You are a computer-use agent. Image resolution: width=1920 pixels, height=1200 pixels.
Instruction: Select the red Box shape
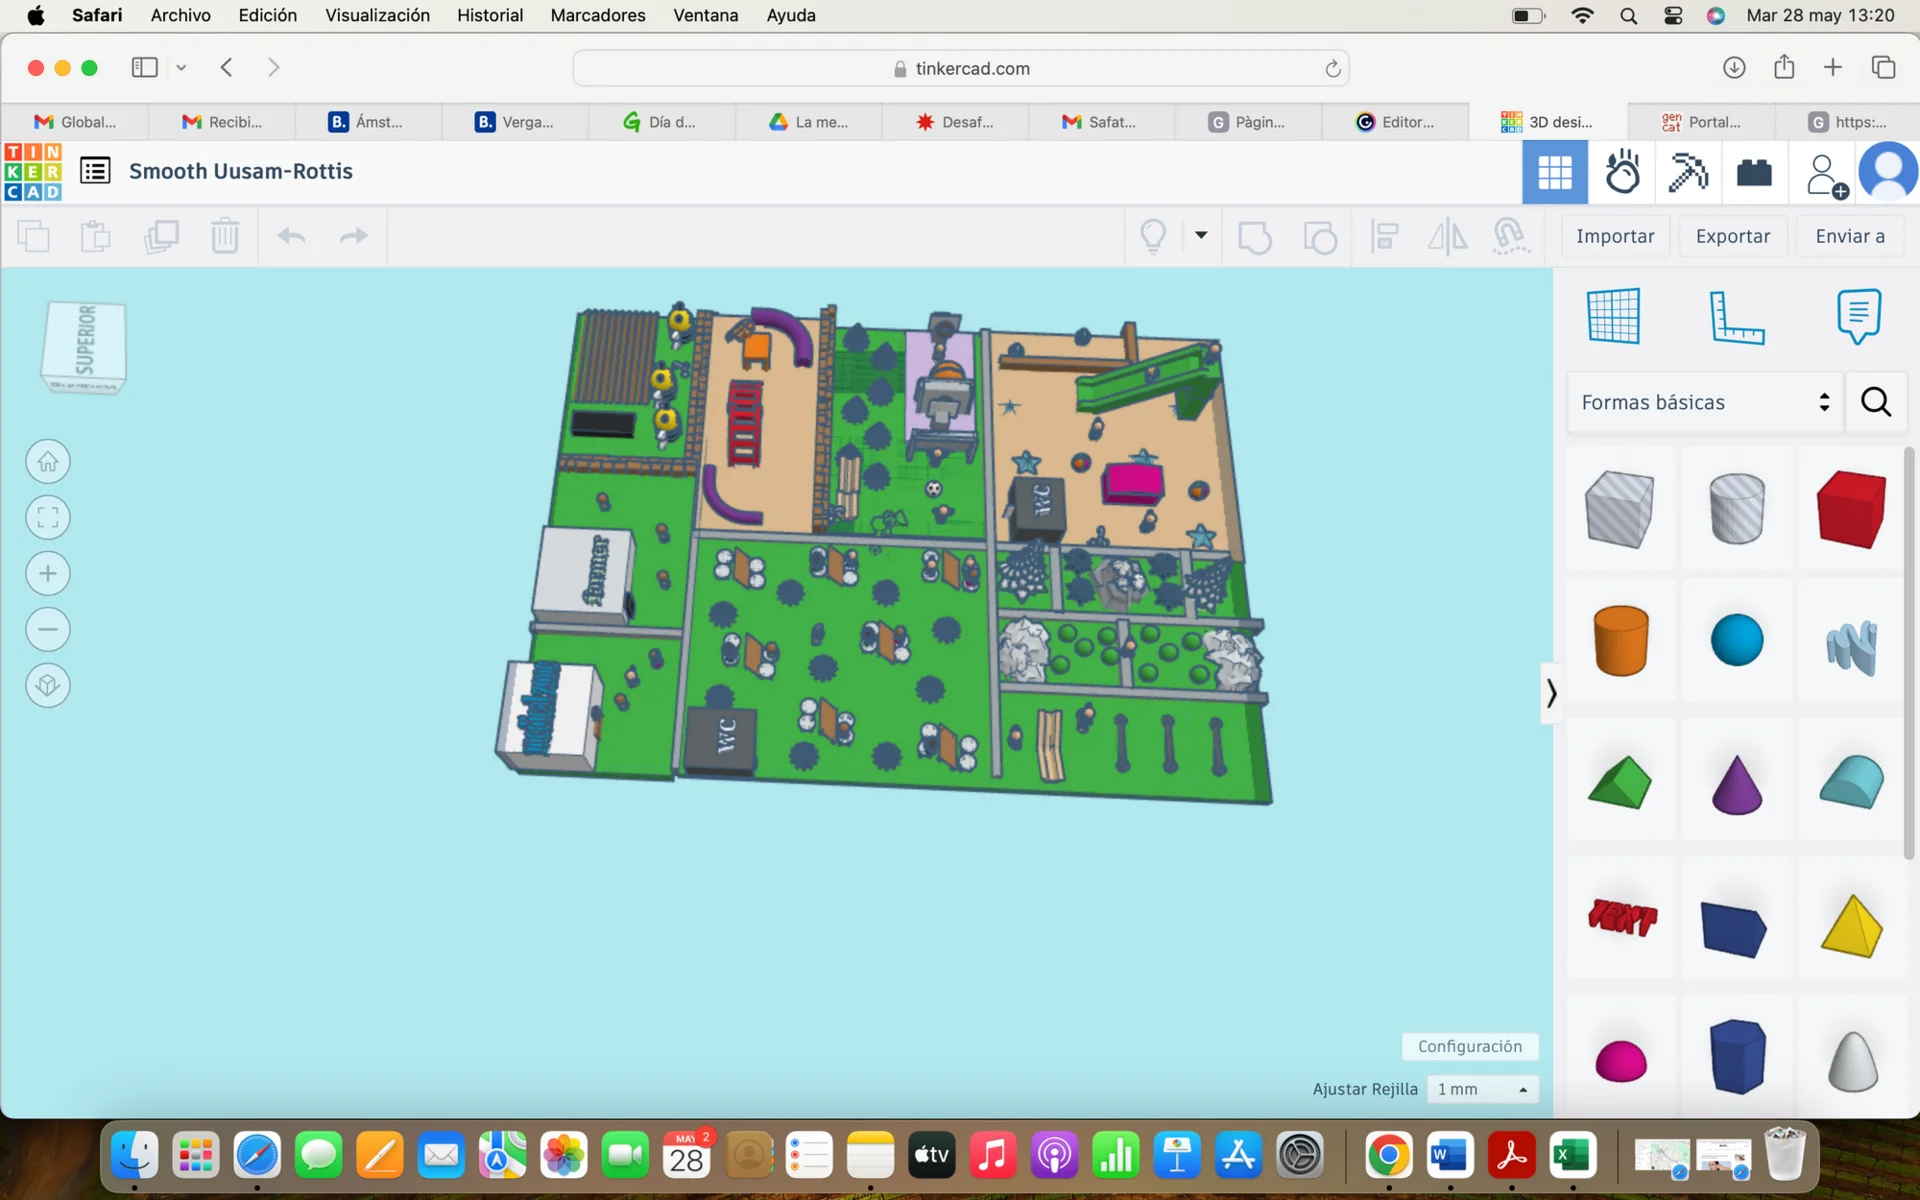click(1850, 509)
